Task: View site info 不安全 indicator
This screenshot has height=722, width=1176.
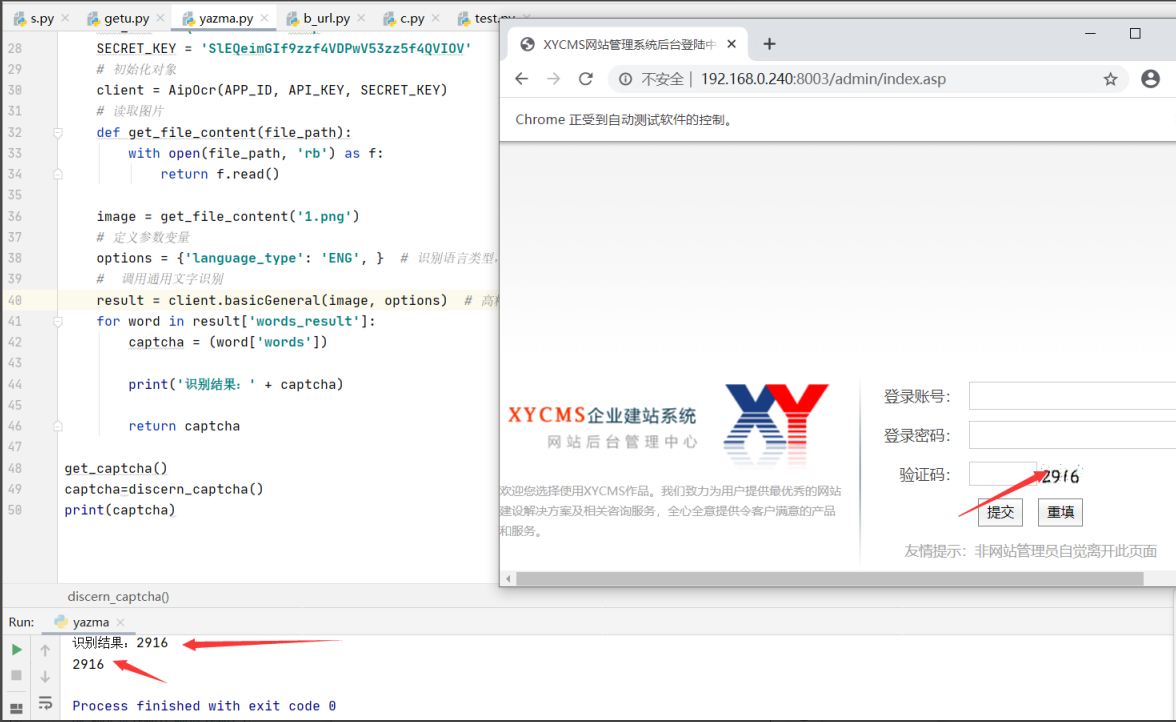Action: [650, 79]
